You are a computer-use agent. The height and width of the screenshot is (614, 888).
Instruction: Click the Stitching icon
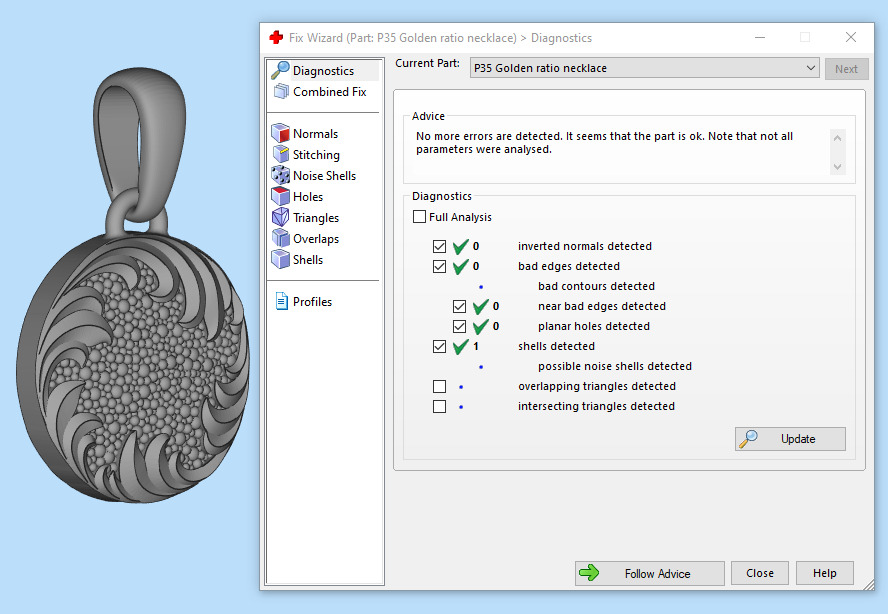tap(280, 154)
